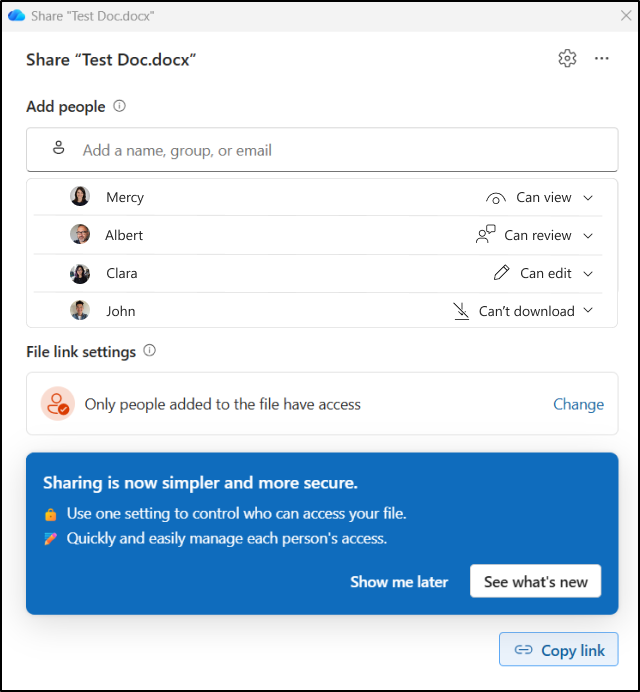The height and width of the screenshot is (692, 640).
Task: Click the 'File link settings' heading
Action: pyautogui.click(x=81, y=352)
